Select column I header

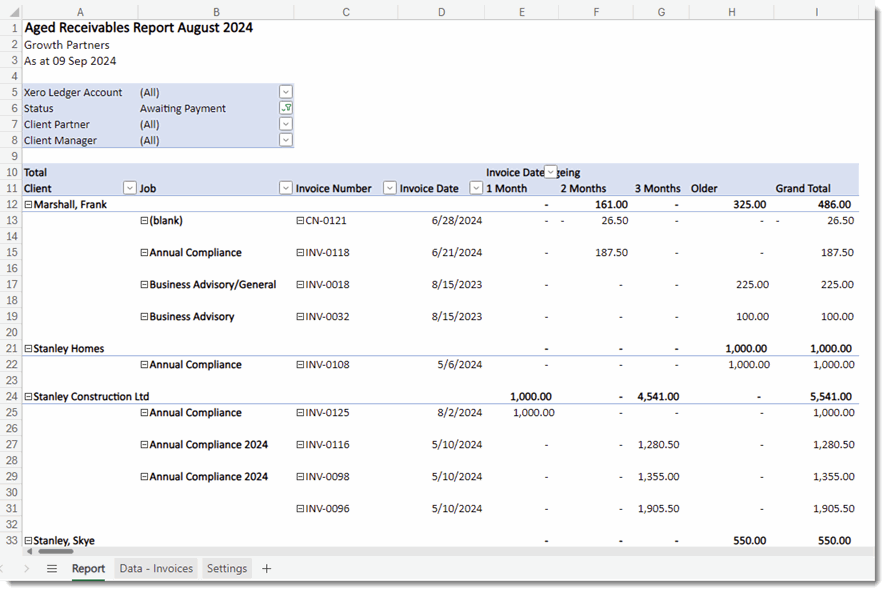(816, 12)
